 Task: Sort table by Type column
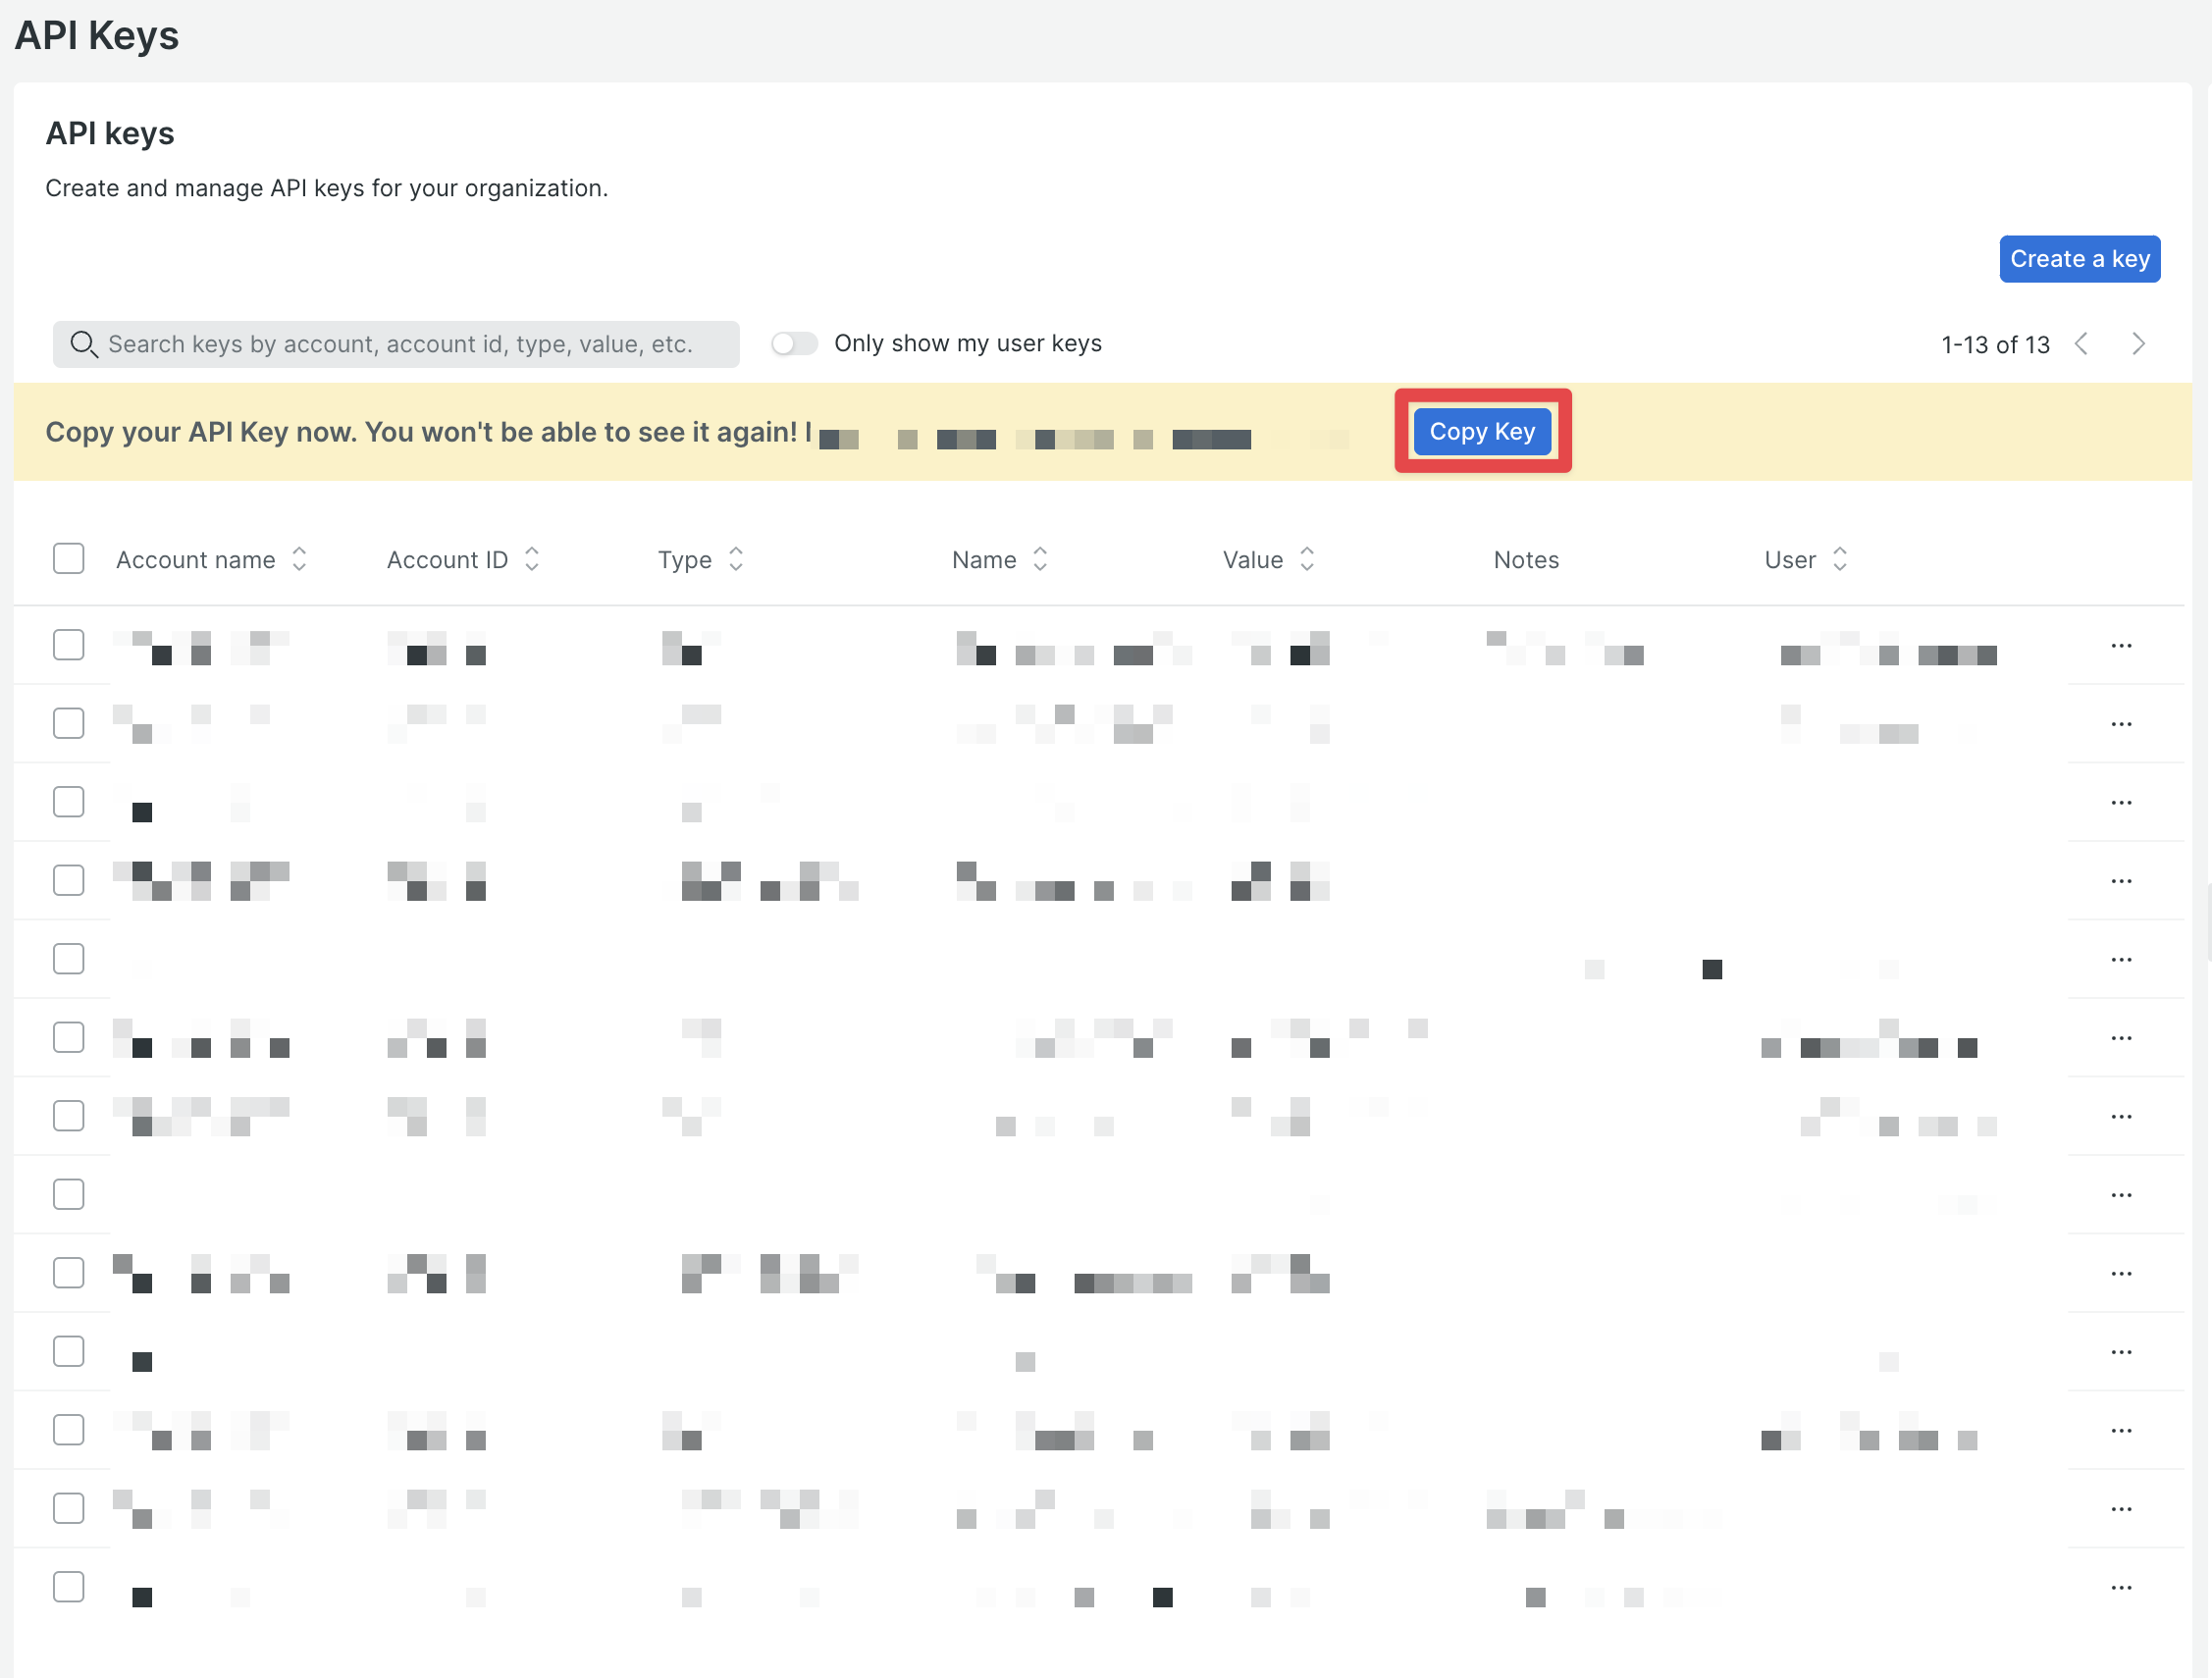tap(736, 559)
